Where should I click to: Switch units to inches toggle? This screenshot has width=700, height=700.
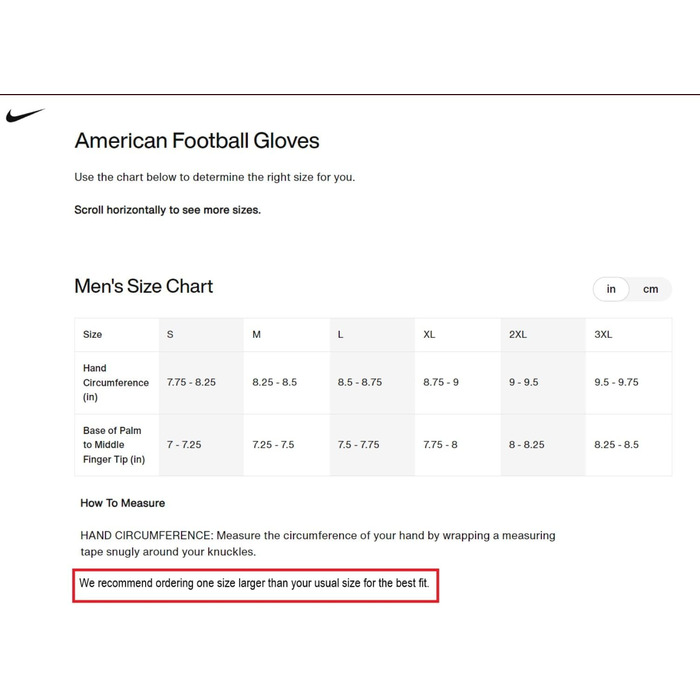tap(611, 289)
